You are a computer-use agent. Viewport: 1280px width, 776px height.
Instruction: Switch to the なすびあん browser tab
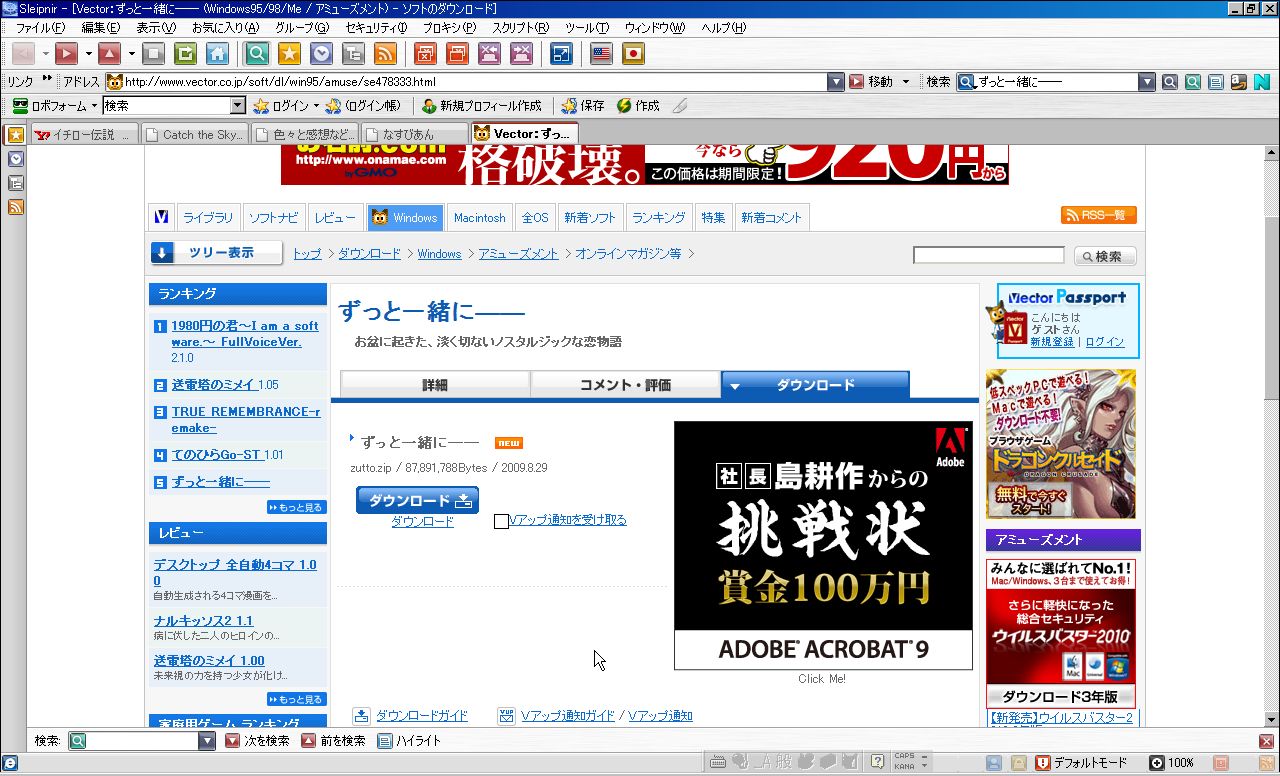tap(415, 134)
